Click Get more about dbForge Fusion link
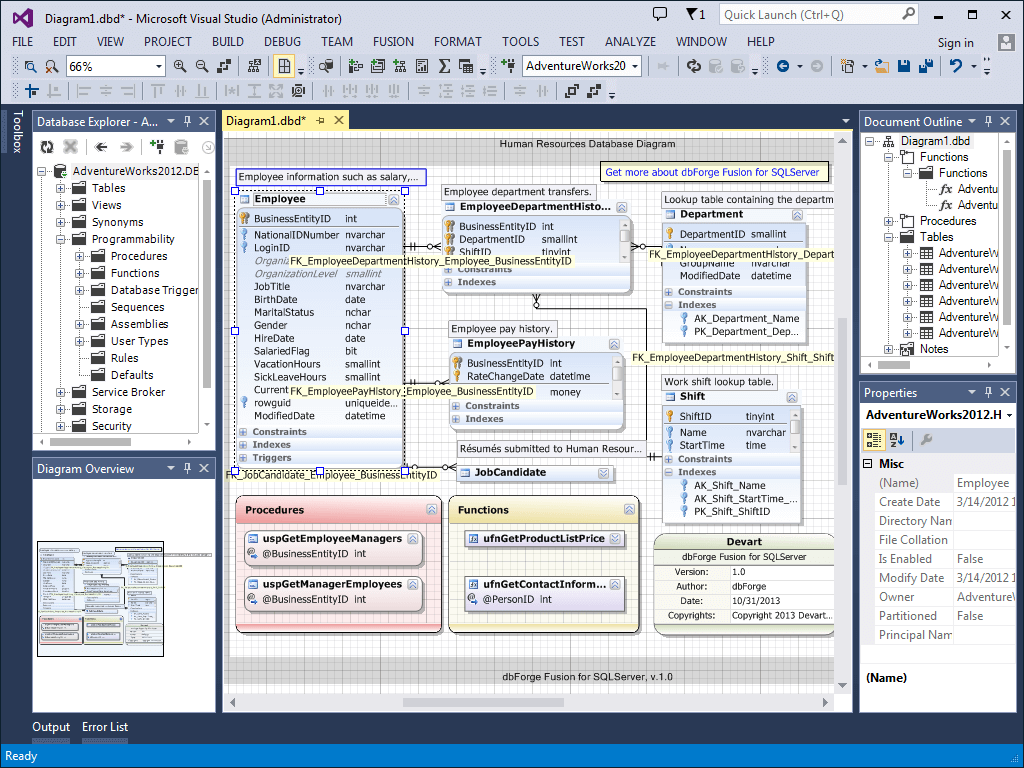Viewport: 1024px width, 768px height. pos(712,172)
